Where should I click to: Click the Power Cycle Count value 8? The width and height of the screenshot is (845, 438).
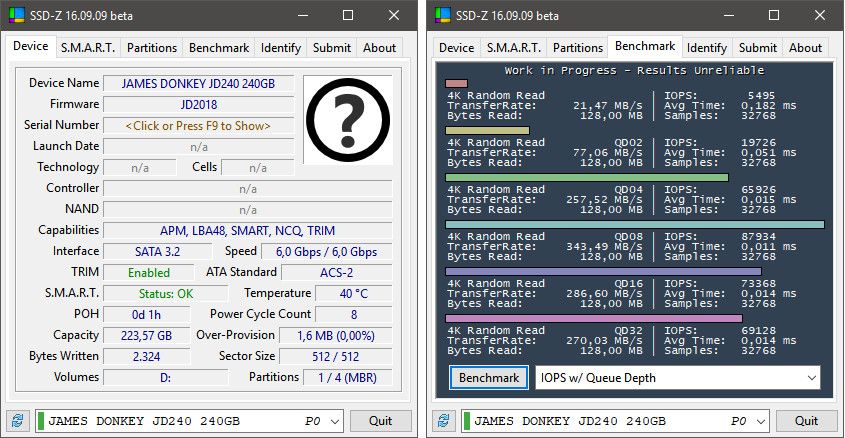pos(354,315)
